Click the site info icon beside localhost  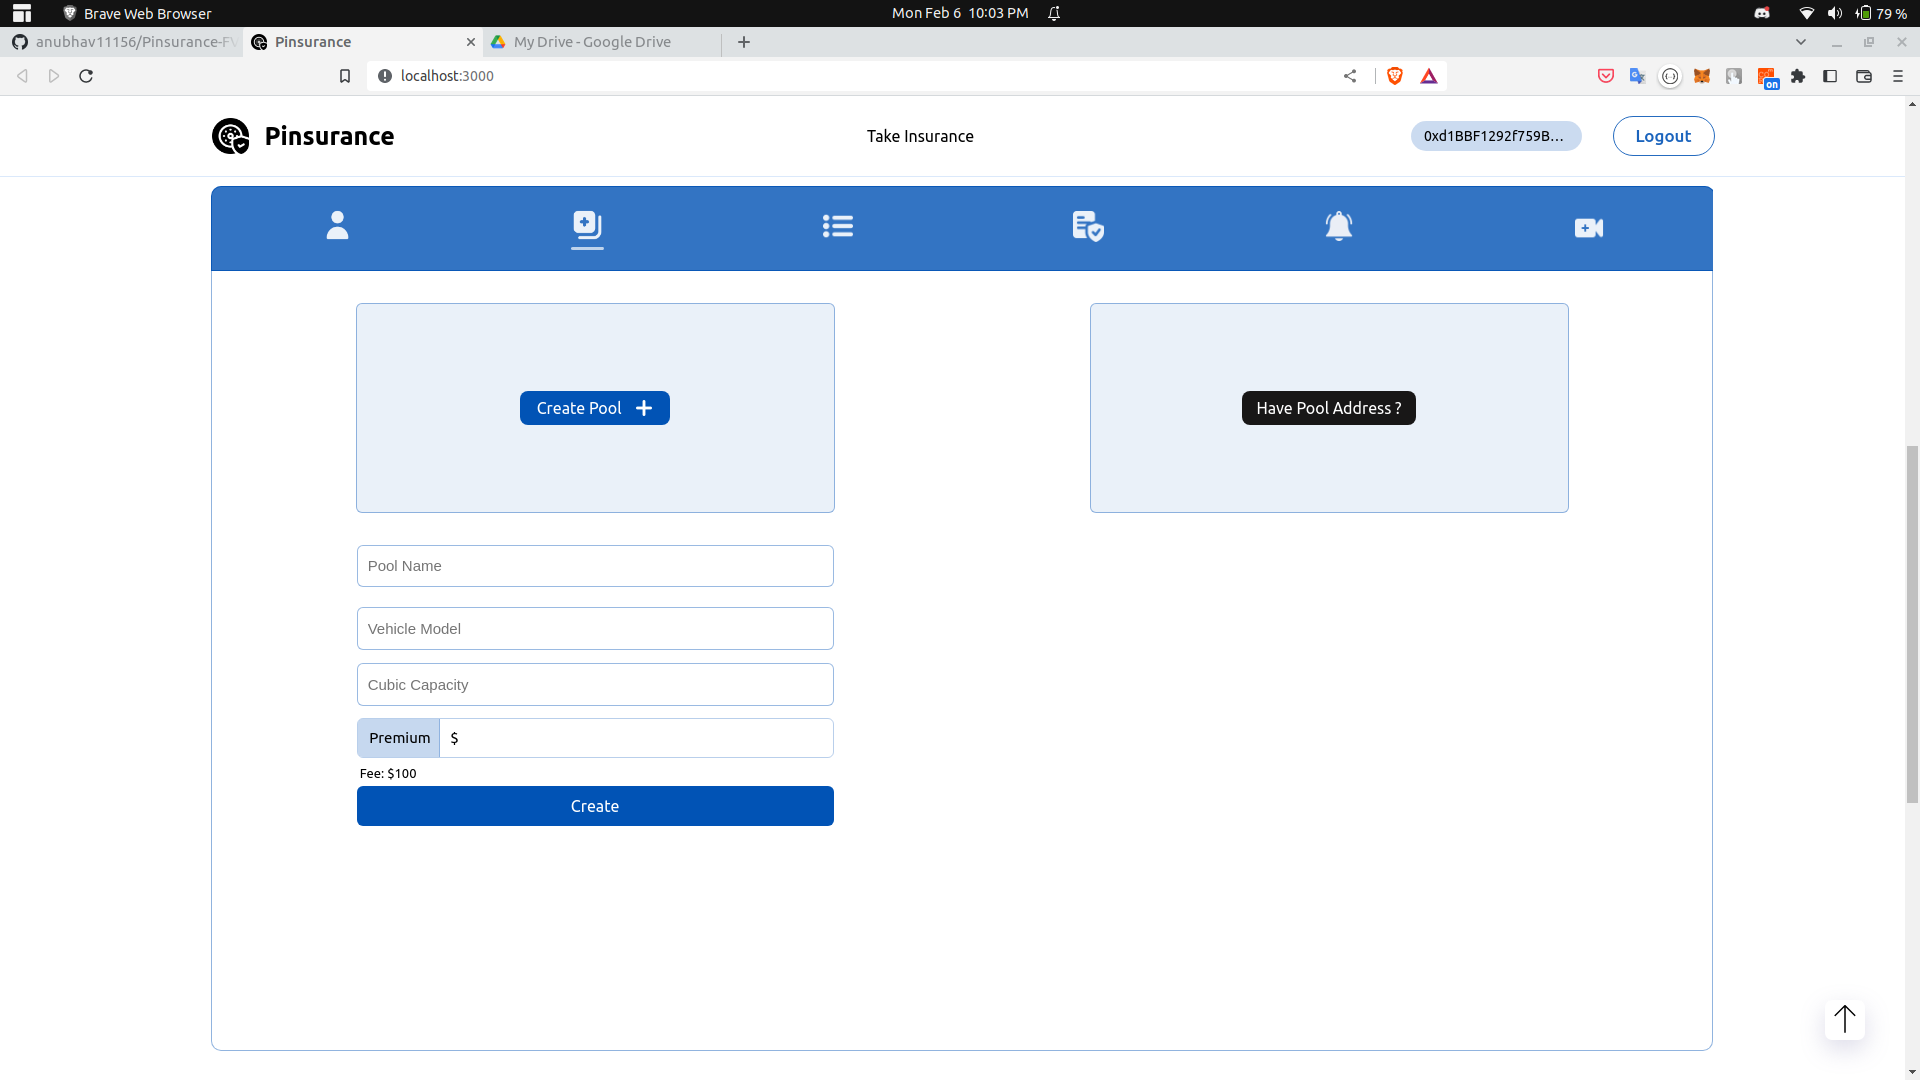click(385, 76)
